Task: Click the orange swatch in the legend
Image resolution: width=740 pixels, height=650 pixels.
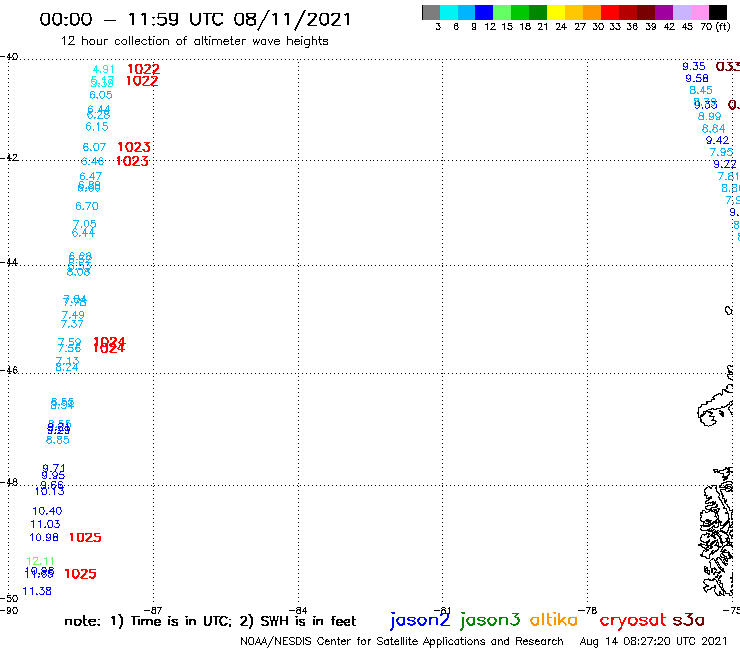Action: 592,12
